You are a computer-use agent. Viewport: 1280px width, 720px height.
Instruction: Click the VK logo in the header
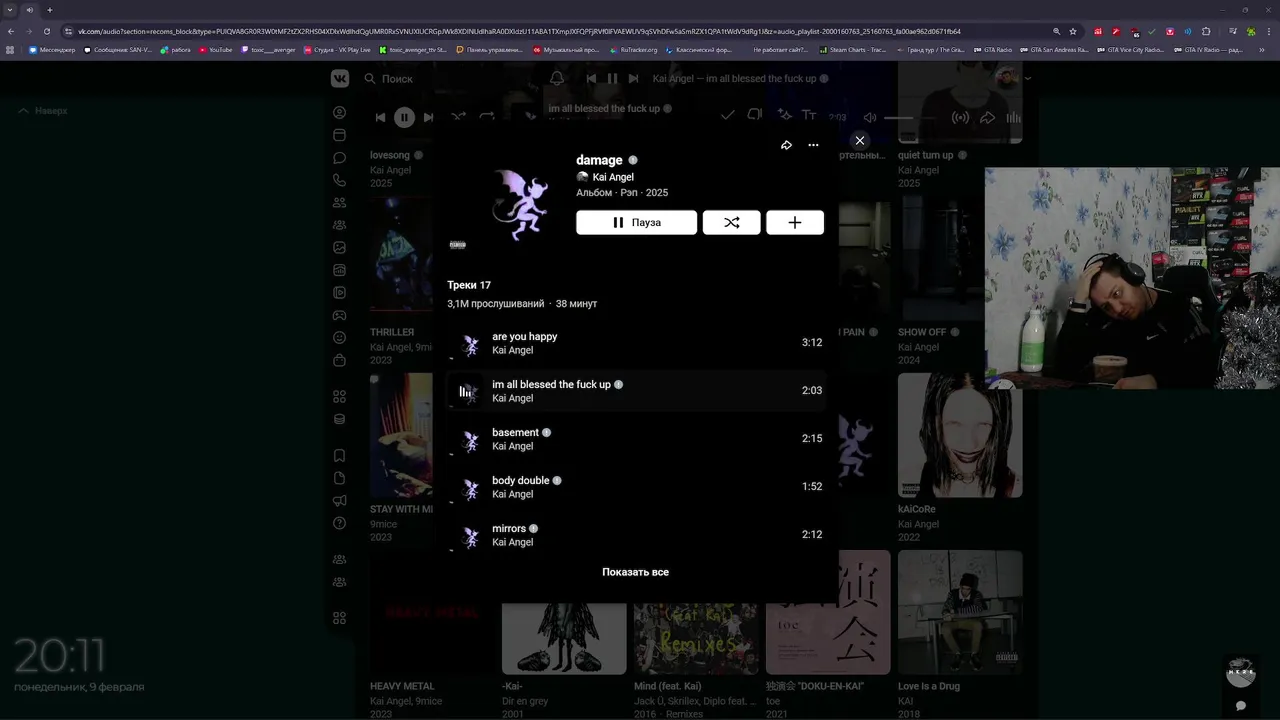point(341,78)
